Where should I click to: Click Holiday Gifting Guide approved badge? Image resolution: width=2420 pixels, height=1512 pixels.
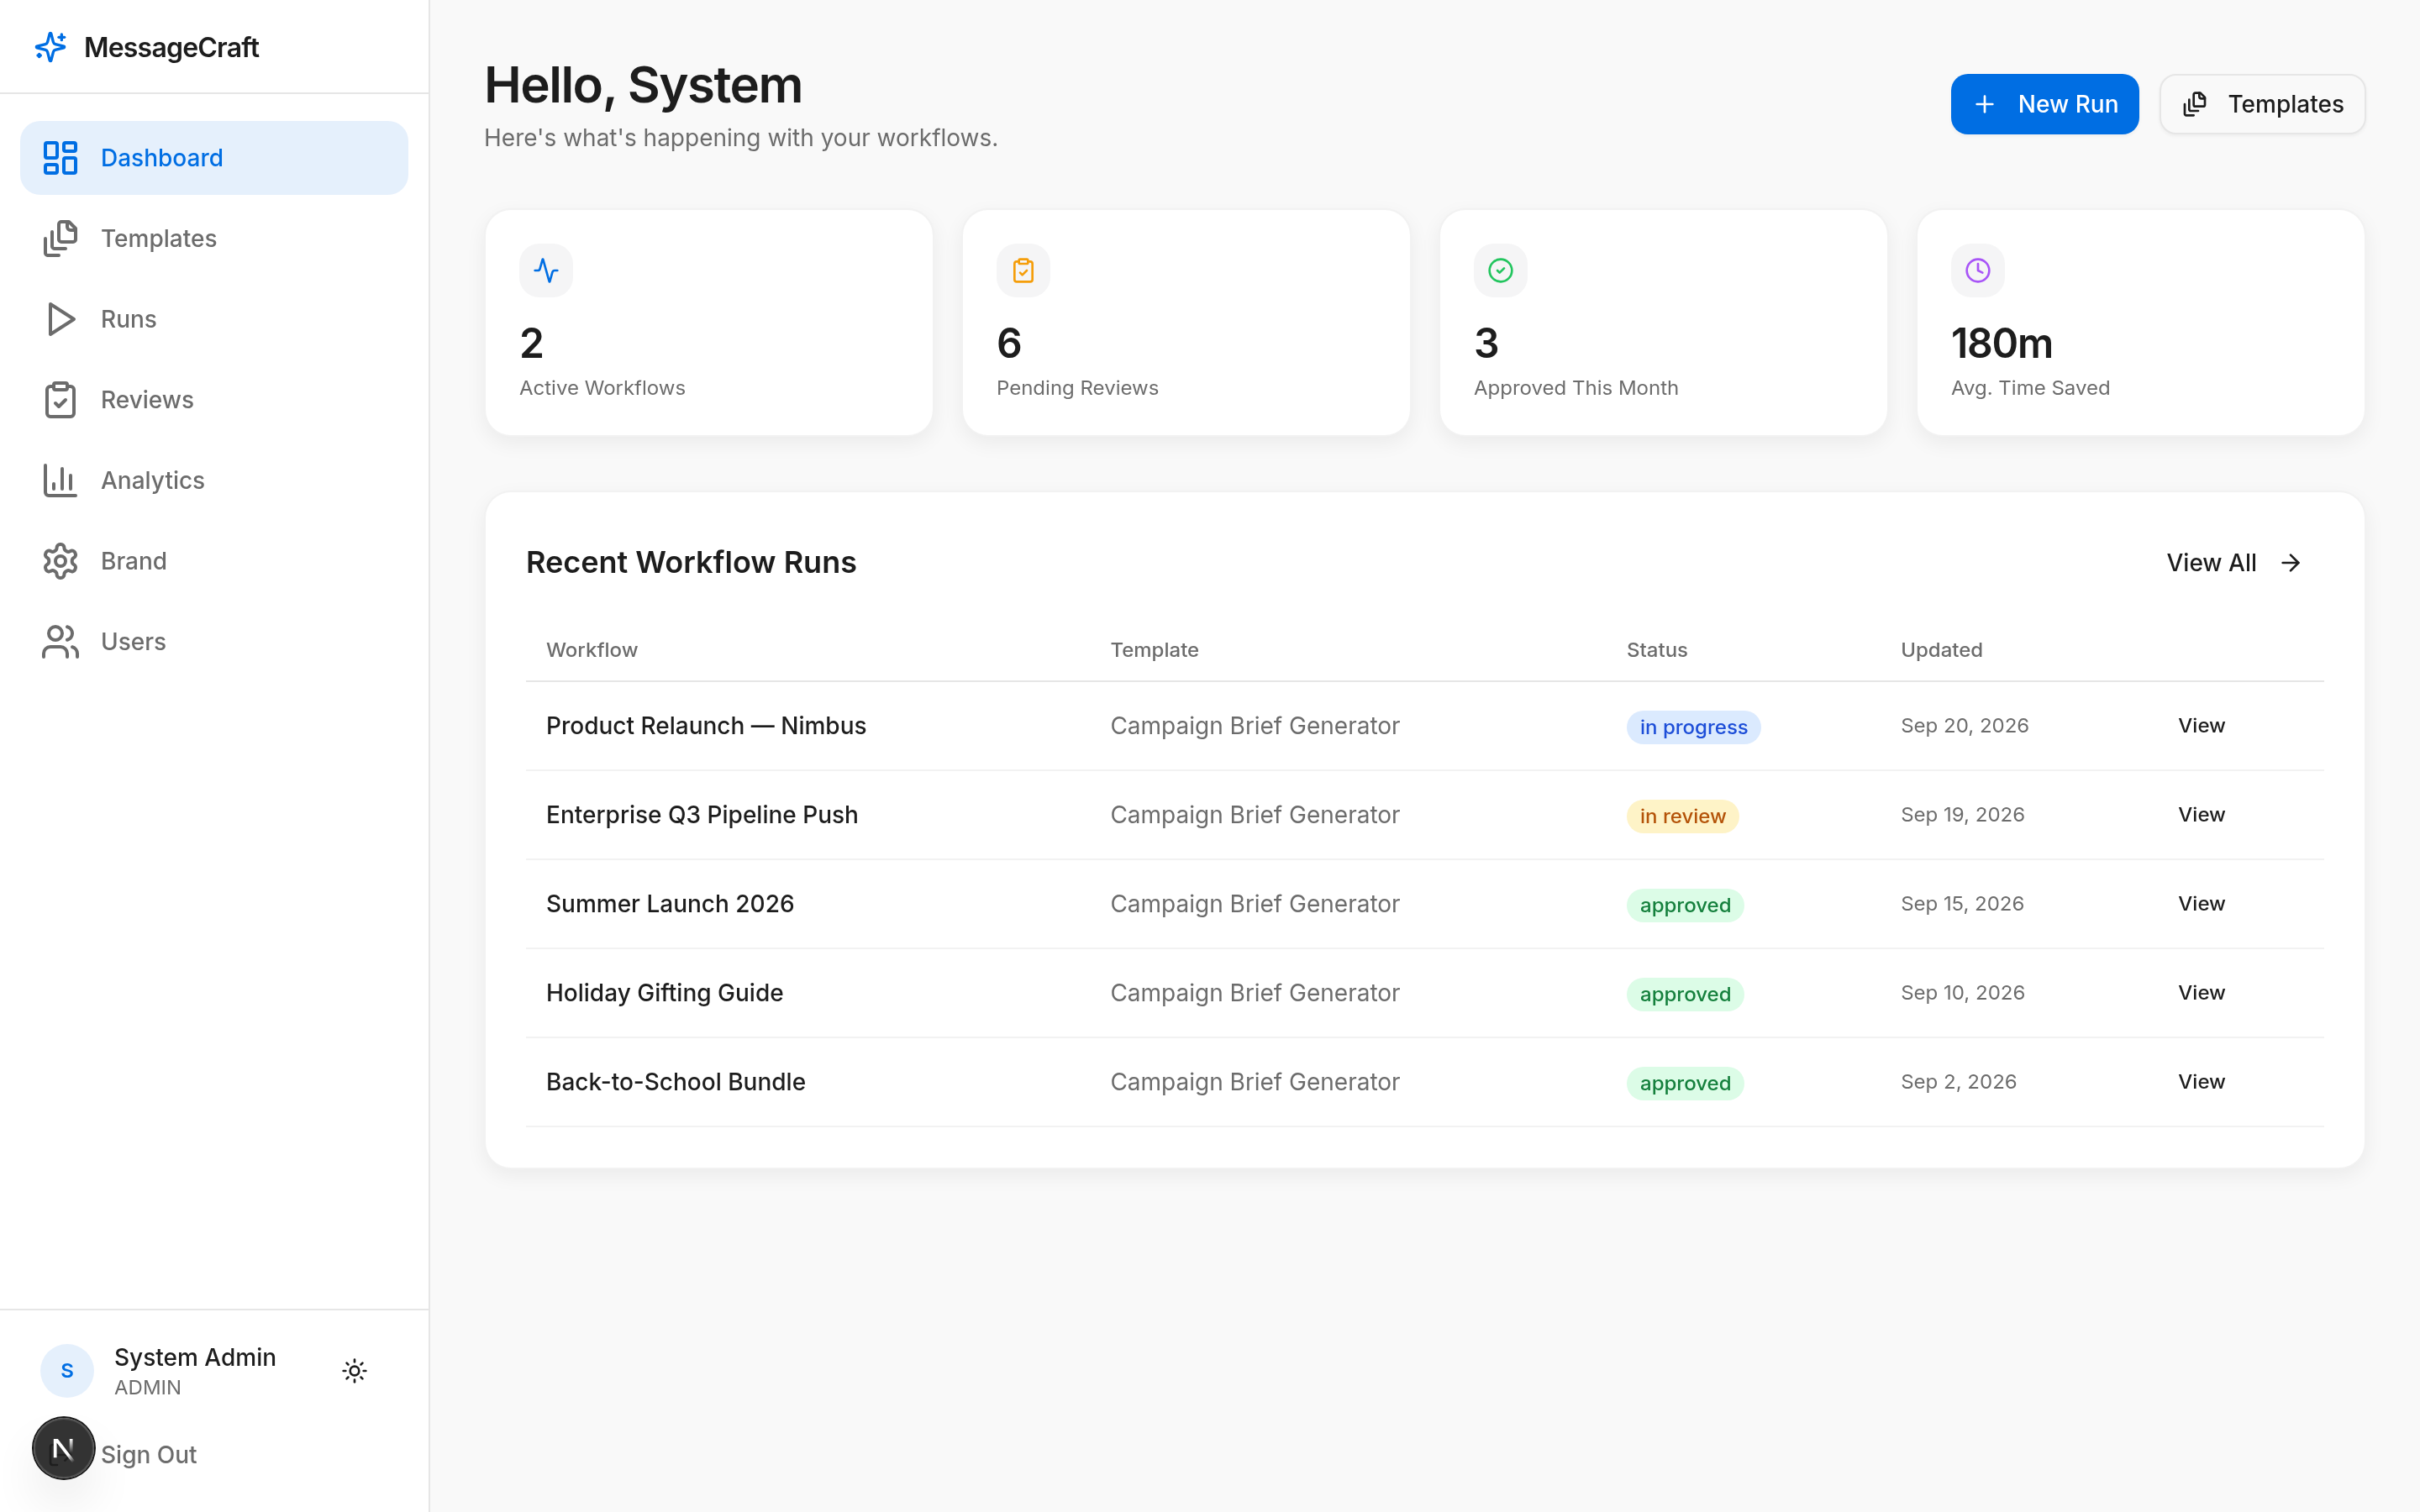(x=1685, y=994)
